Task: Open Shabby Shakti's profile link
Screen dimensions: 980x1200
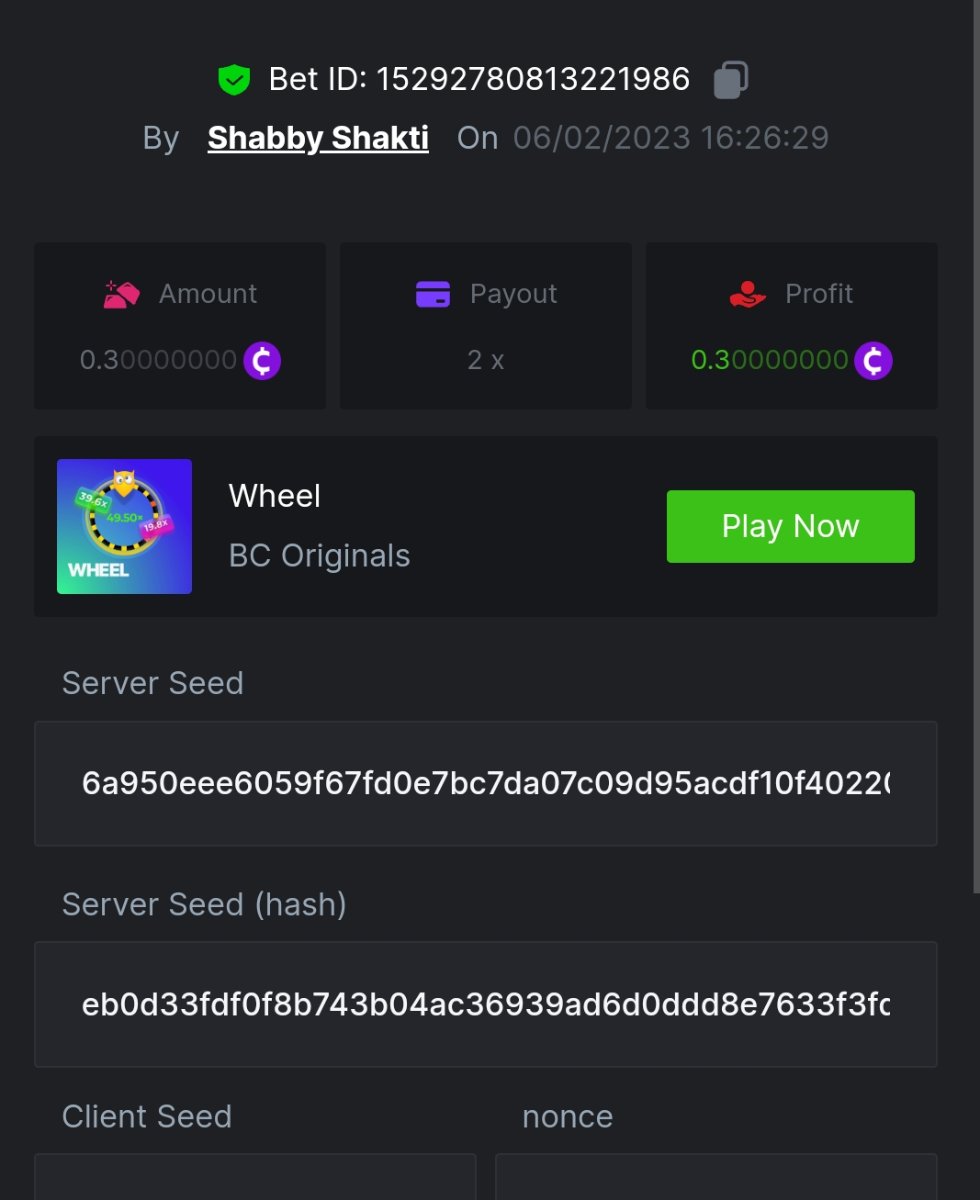Action: (x=318, y=138)
